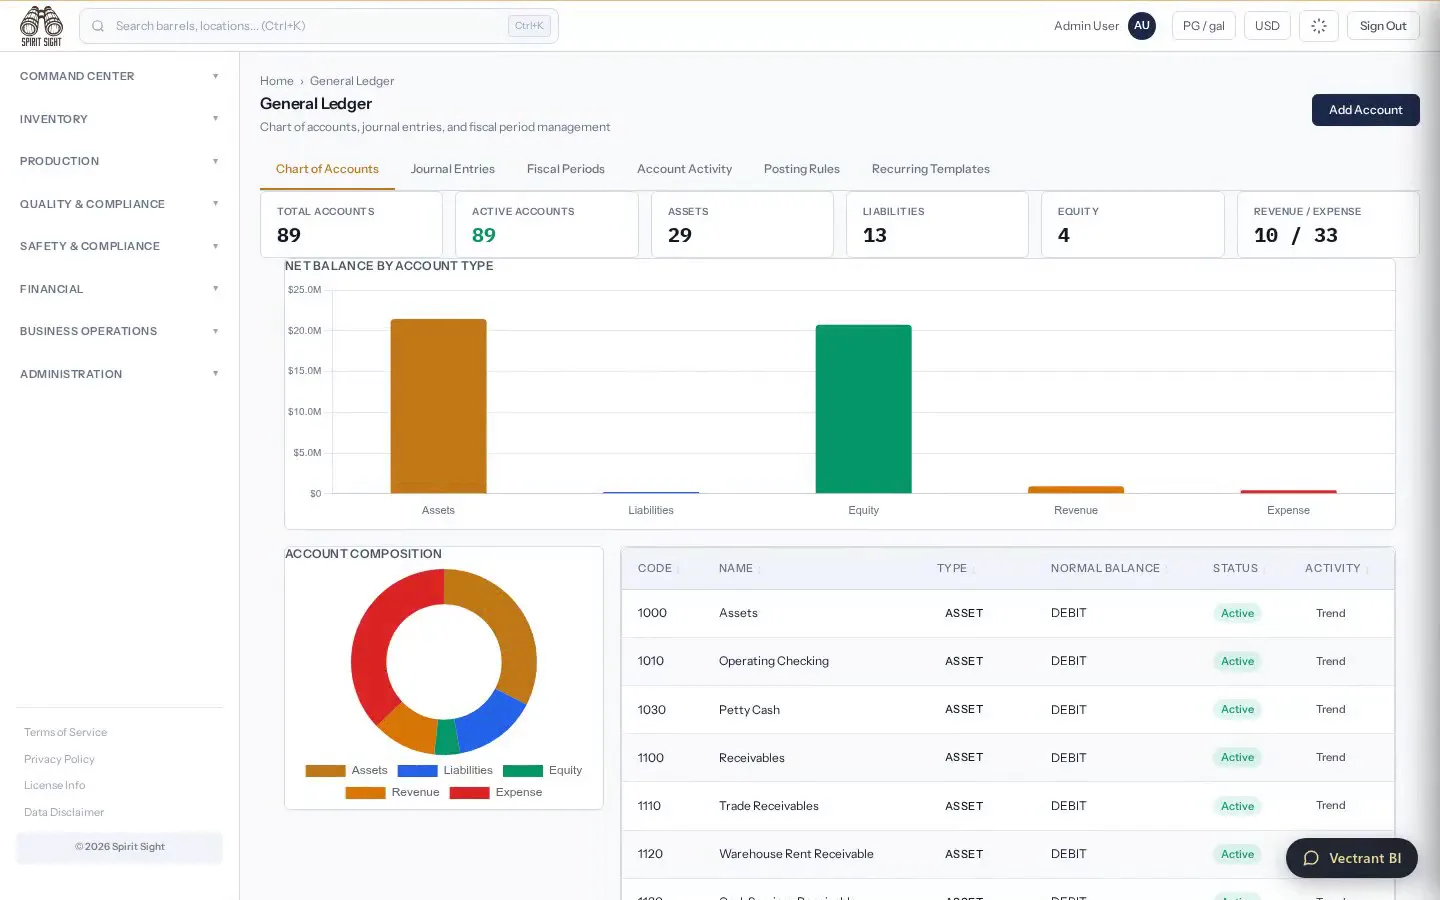
Task: Click Trend for Petty Cash row
Action: click(1330, 709)
